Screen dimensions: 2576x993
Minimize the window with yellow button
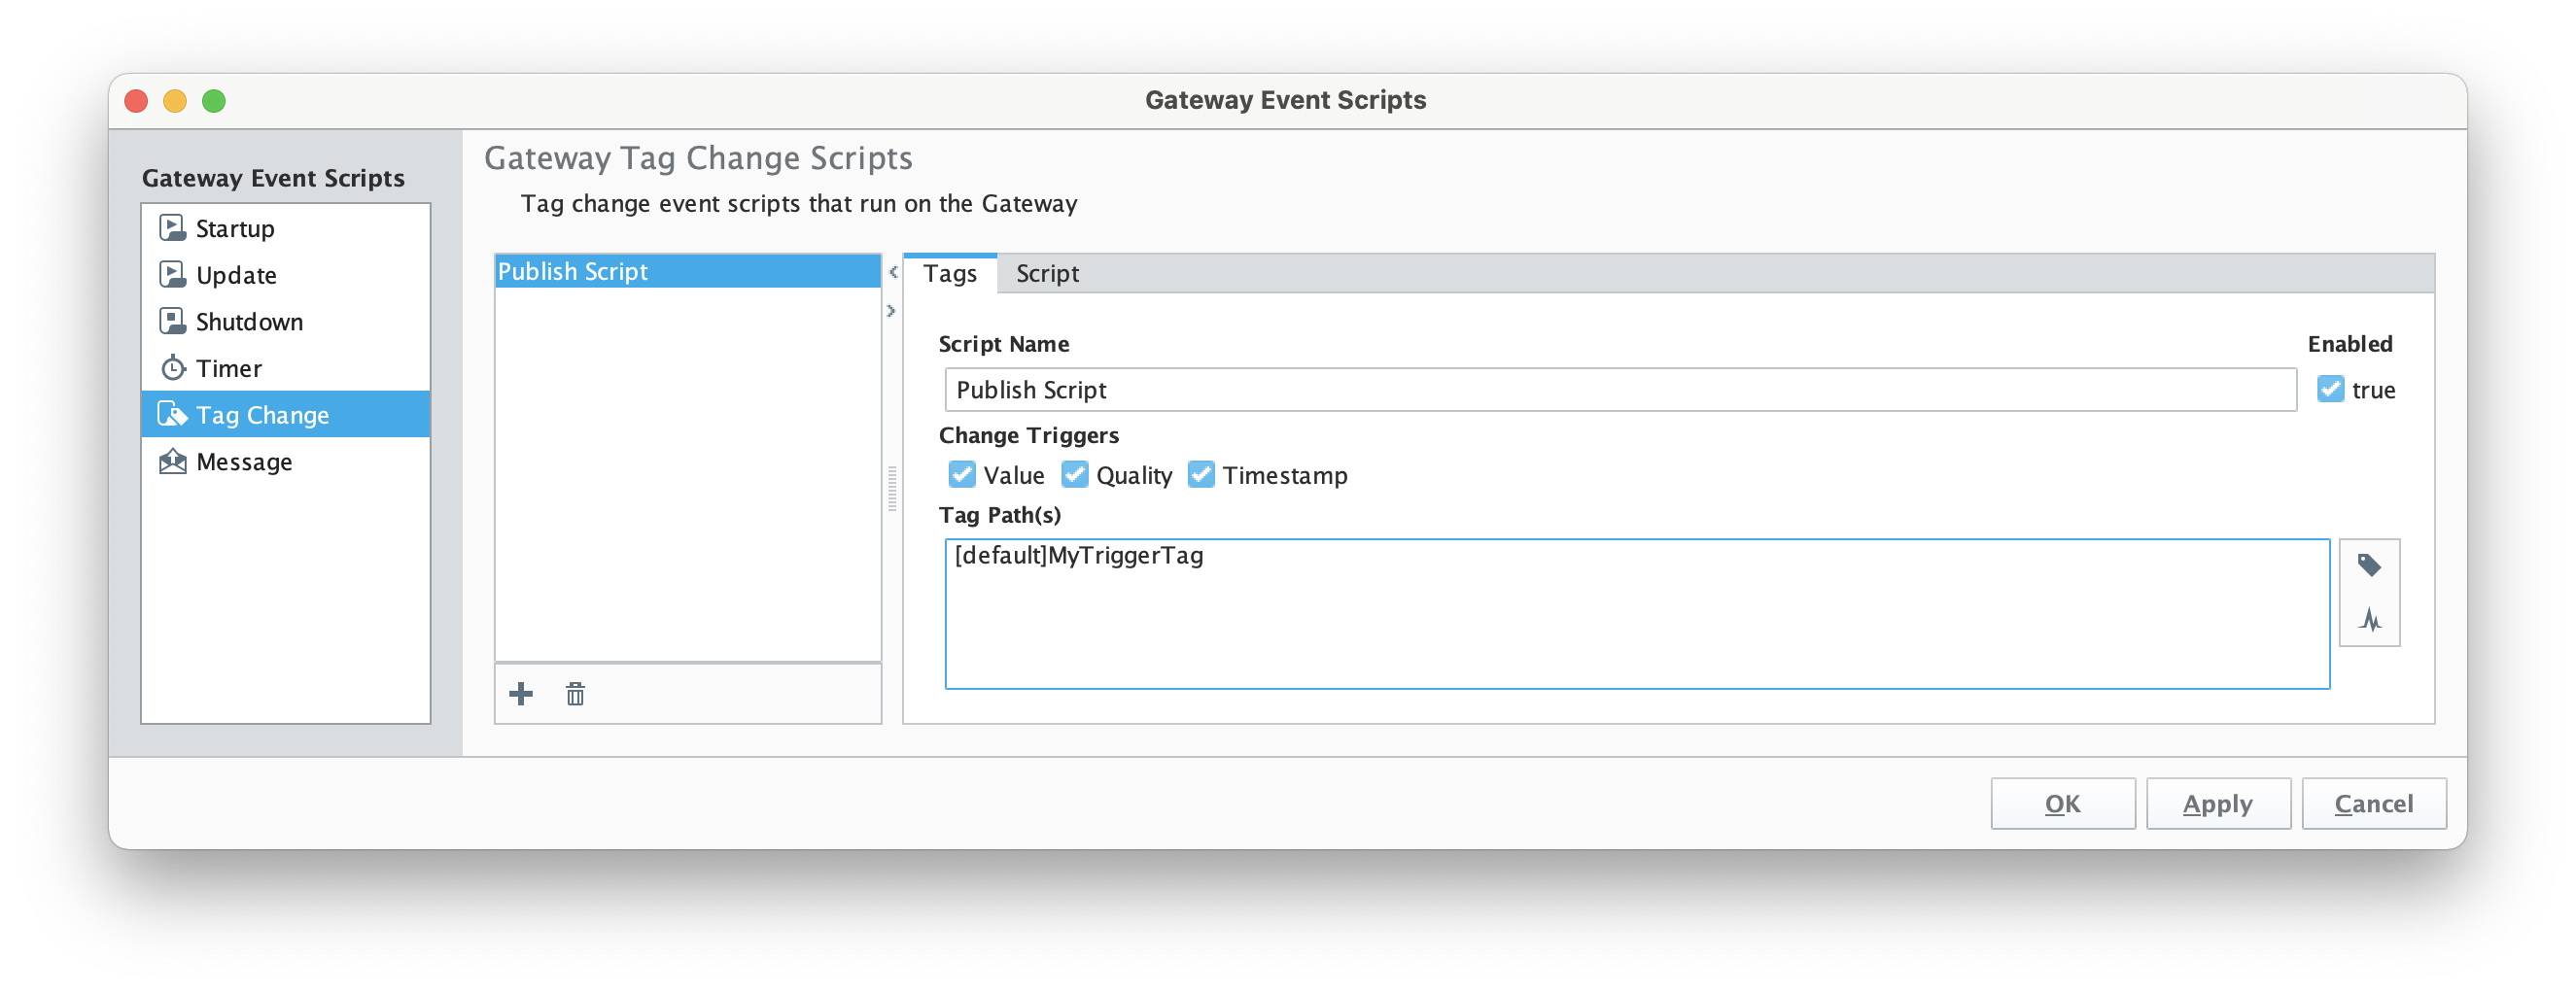coord(175,101)
